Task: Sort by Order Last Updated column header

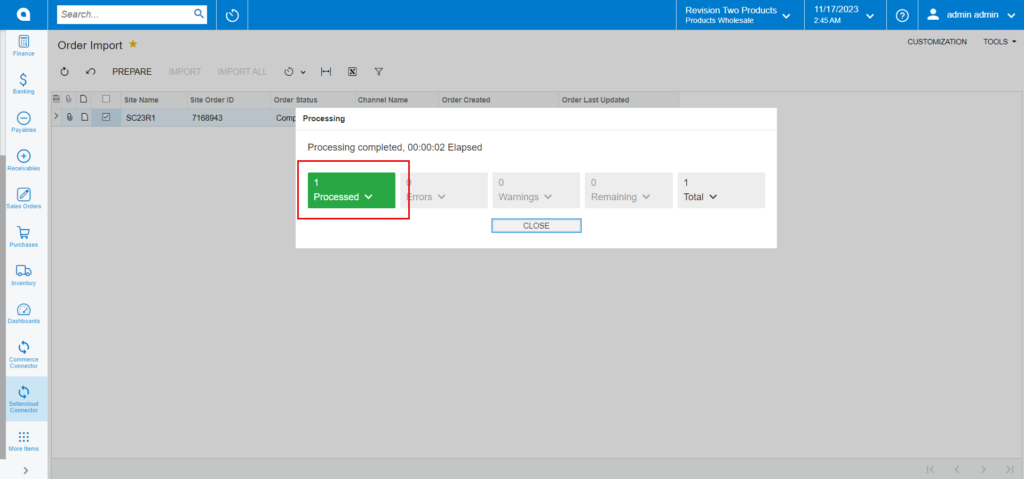Action: (619, 100)
